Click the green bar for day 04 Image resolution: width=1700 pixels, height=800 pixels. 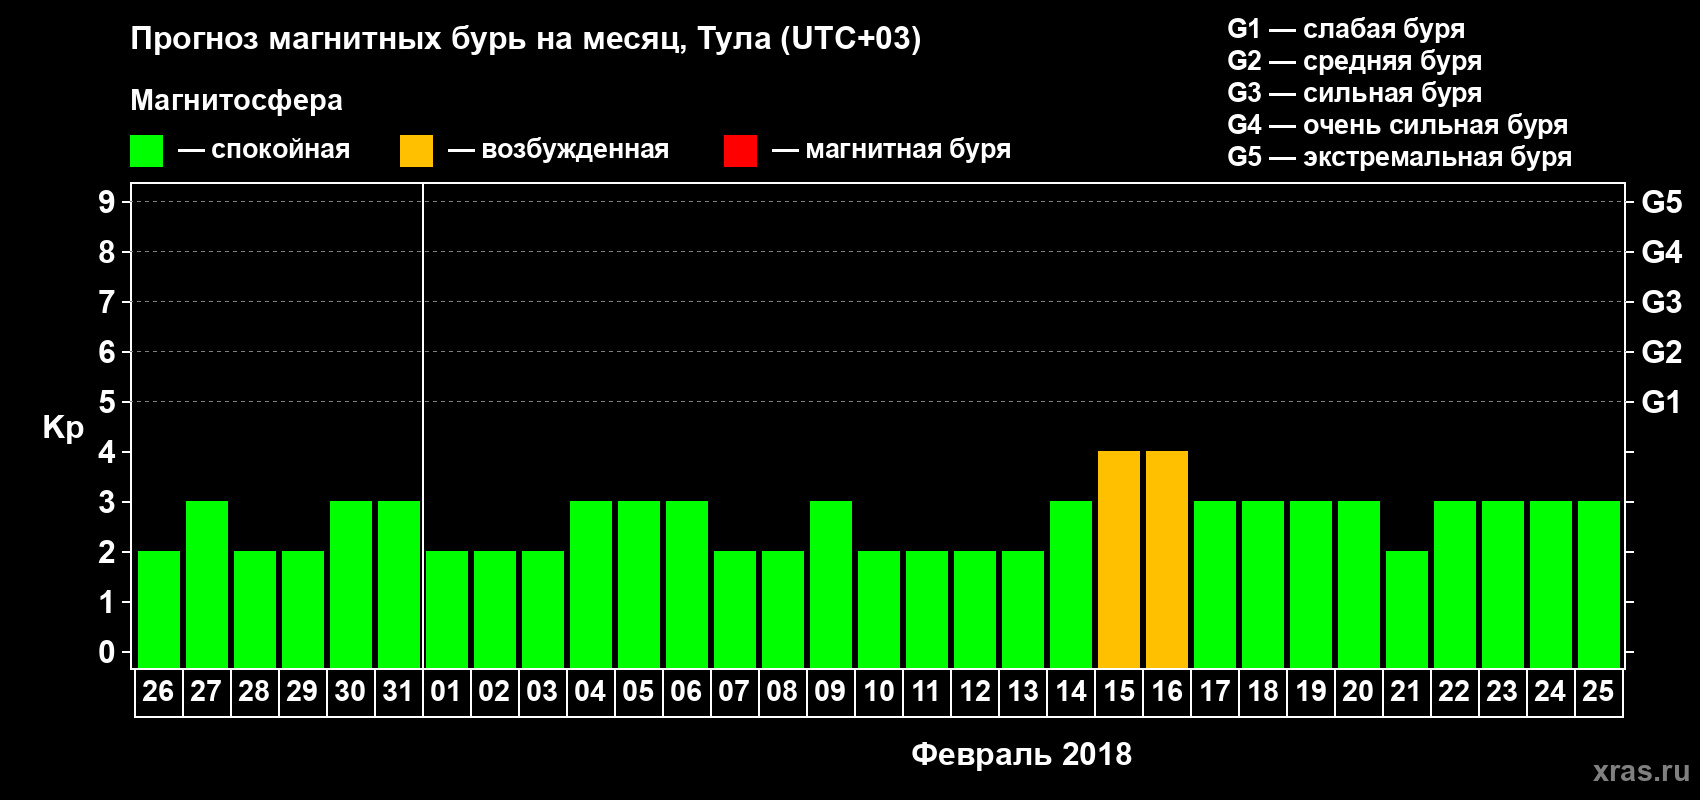[x=591, y=584]
